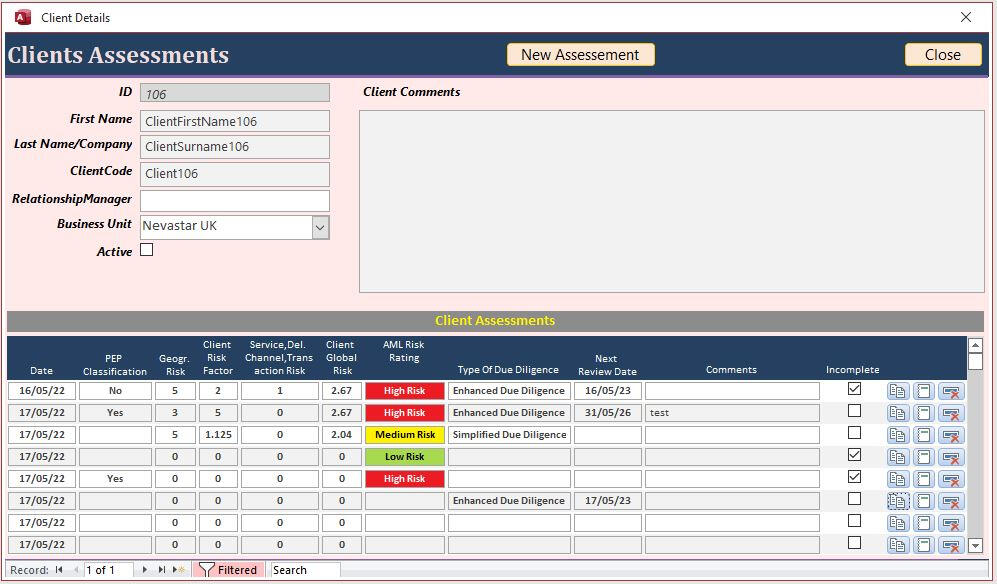This screenshot has height=584, width=997.
Task: Go to the first record using the navigation arrow
Action: (59, 570)
